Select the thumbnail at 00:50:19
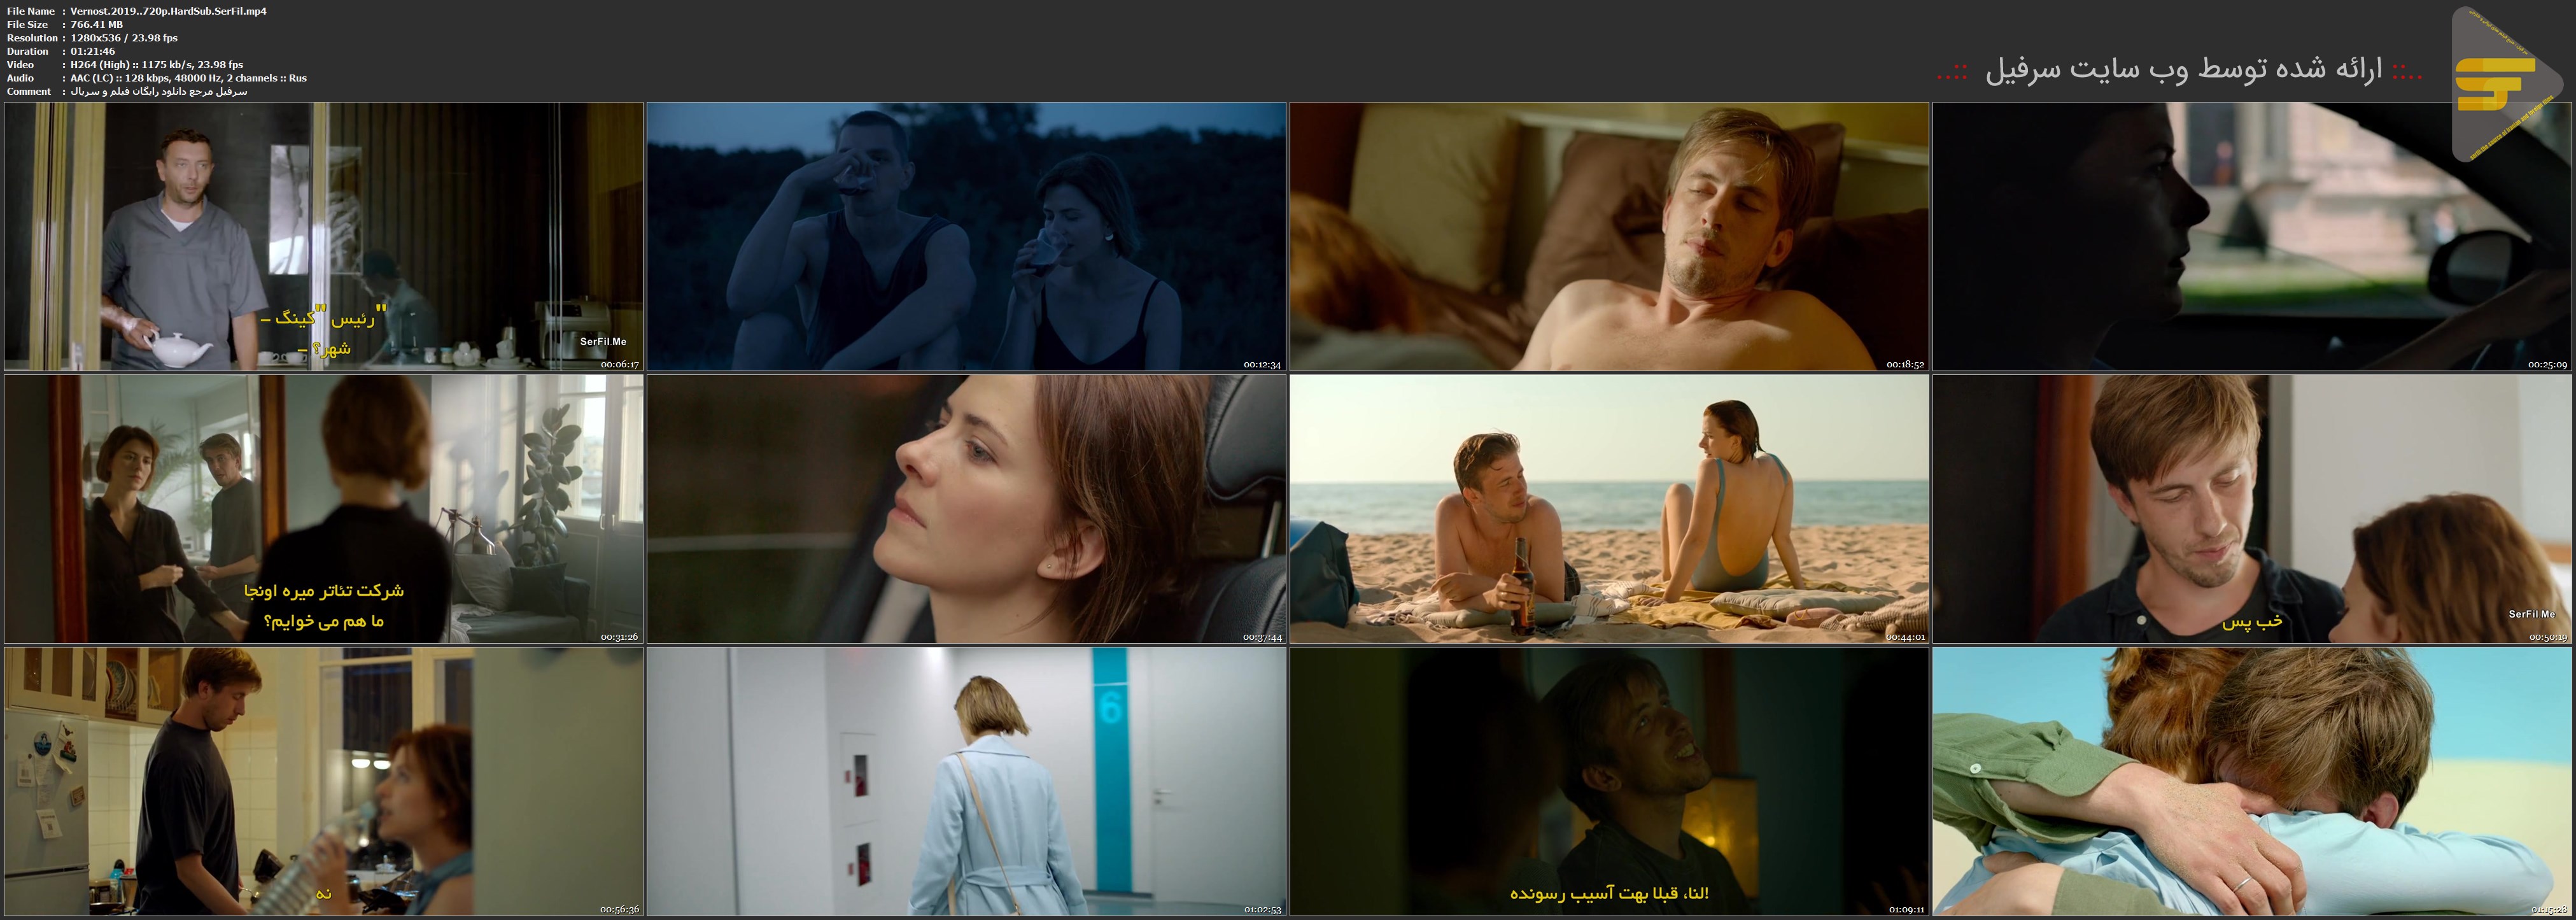The image size is (2576, 920). coord(2251,509)
